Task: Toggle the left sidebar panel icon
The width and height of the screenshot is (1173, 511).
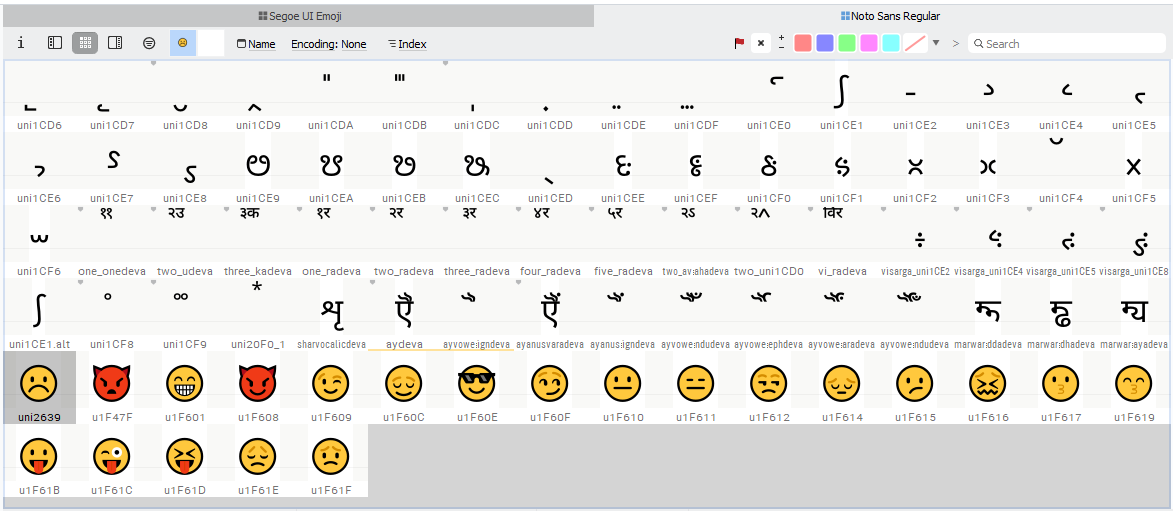Action: pyautogui.click(x=55, y=43)
